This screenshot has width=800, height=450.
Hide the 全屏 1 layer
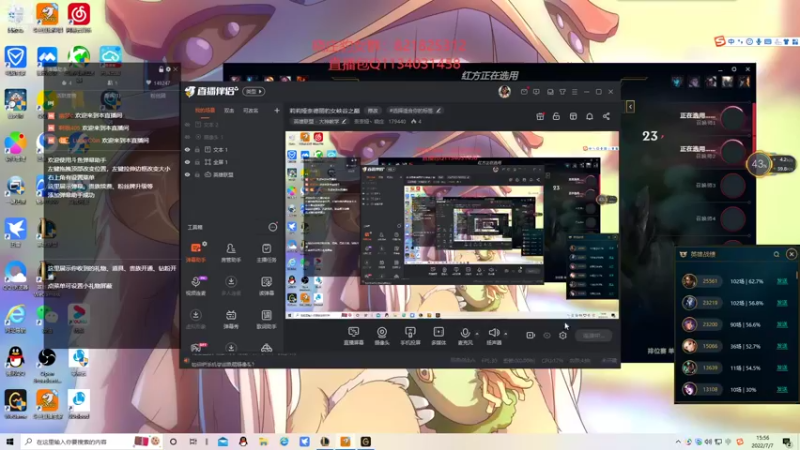click(x=187, y=162)
